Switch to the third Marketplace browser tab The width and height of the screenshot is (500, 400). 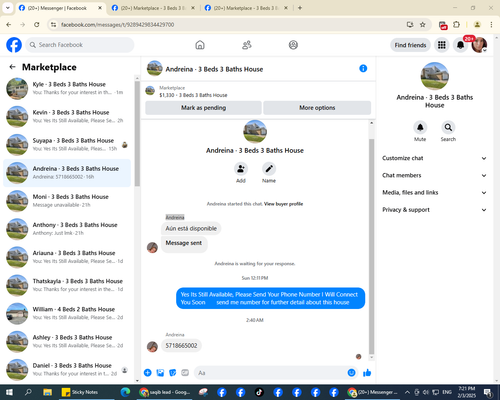click(246, 8)
